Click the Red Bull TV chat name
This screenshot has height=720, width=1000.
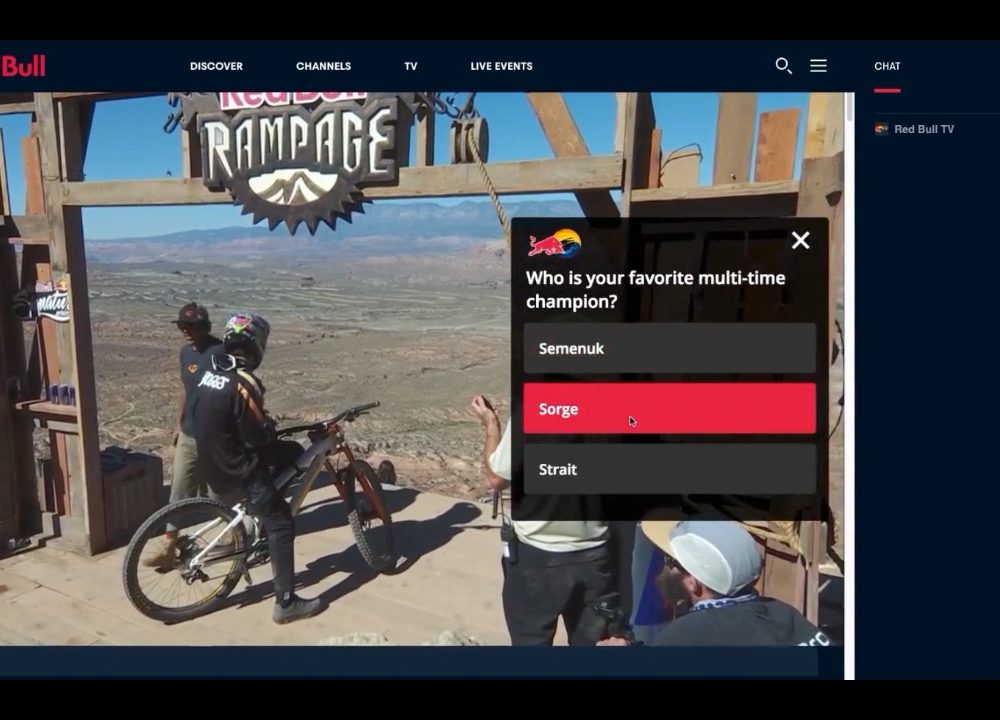[924, 129]
